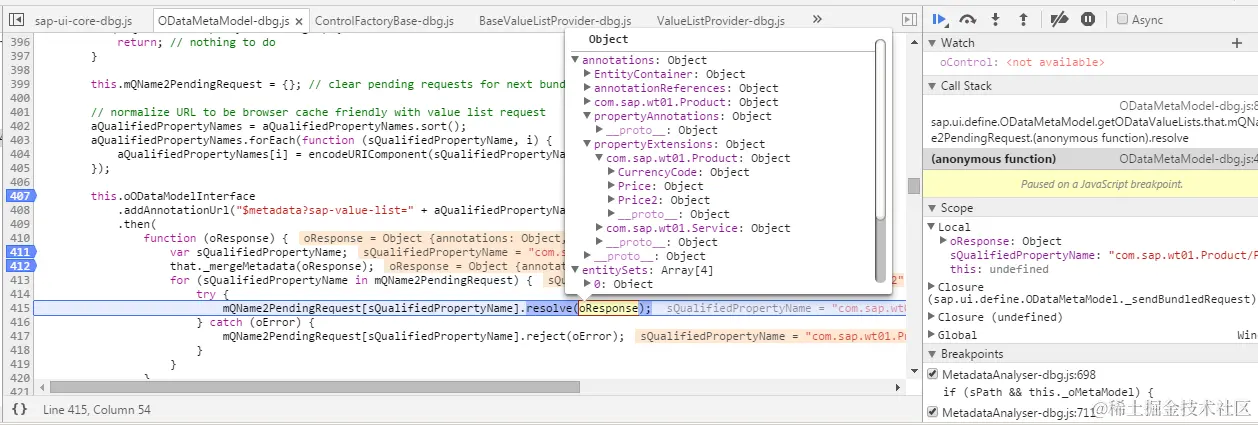Click oControl watch expression entry
Viewport: 1258px width, 425px height.
1022,62
